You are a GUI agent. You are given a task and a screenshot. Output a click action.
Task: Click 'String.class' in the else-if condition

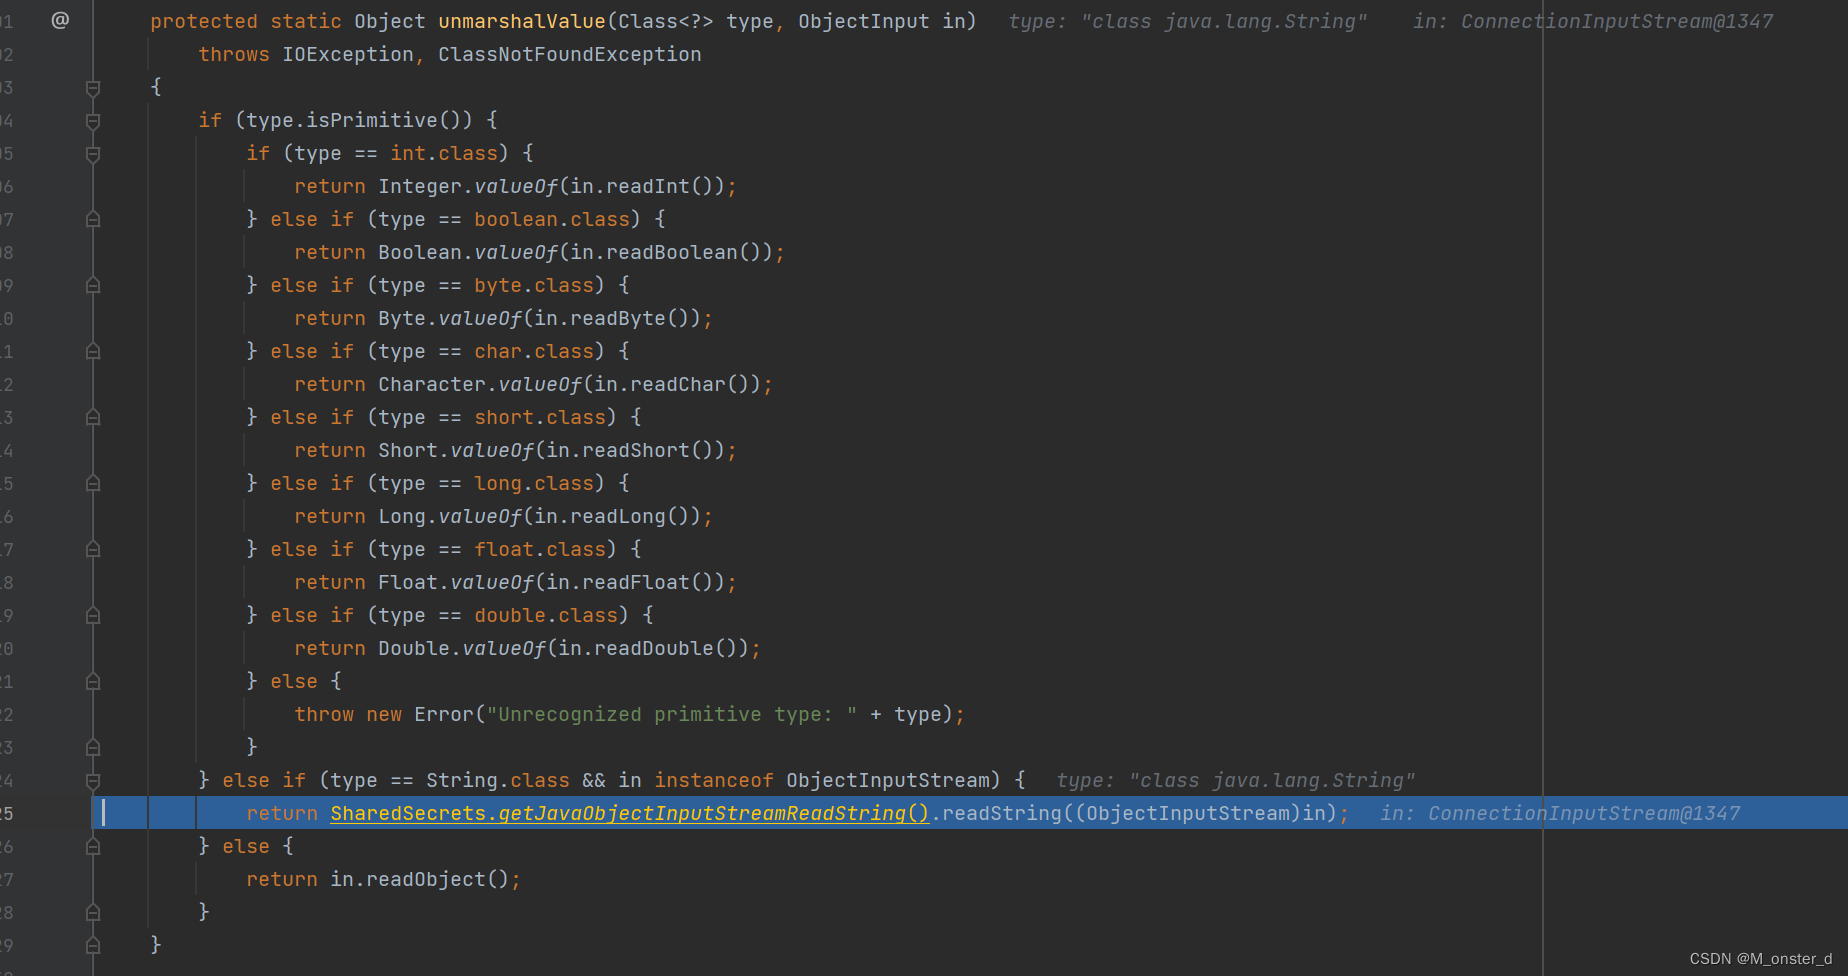498,780
